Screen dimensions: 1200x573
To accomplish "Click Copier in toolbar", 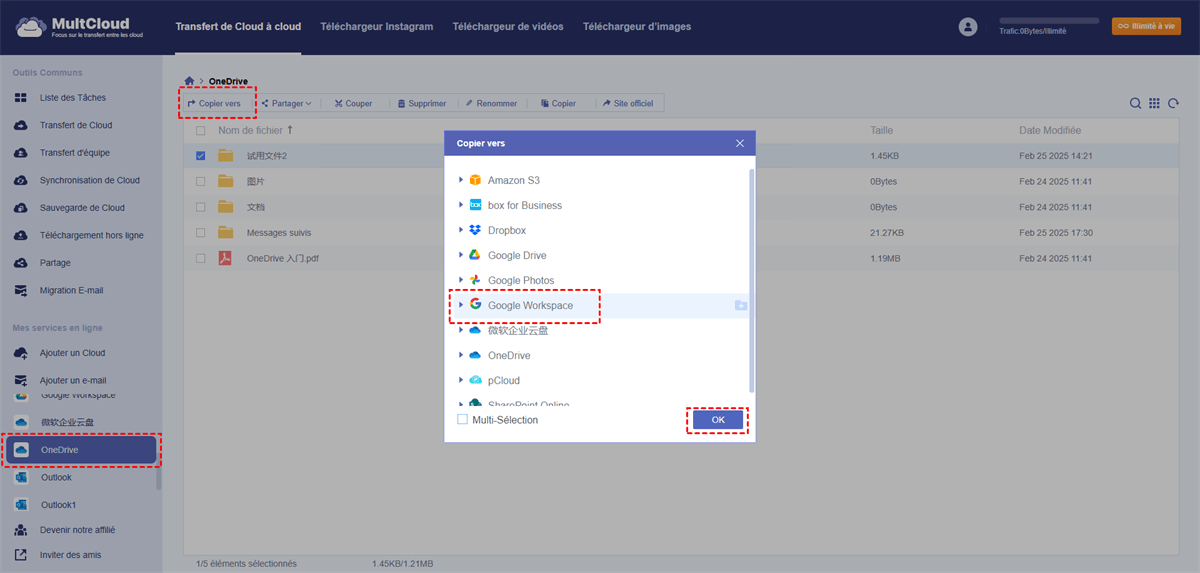I will pyautogui.click(x=558, y=103).
